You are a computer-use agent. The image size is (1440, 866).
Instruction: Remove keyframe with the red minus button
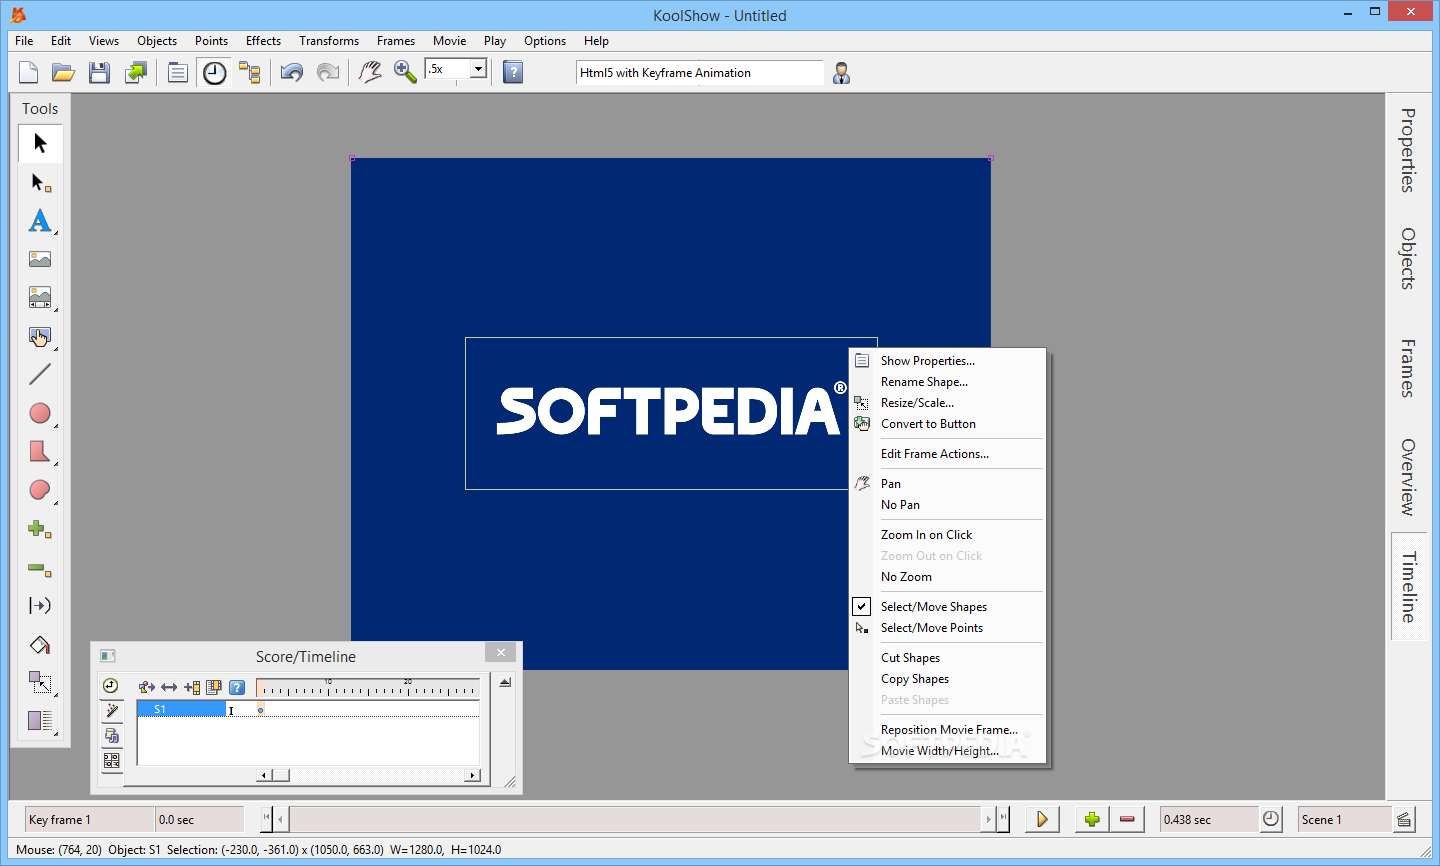click(1127, 819)
